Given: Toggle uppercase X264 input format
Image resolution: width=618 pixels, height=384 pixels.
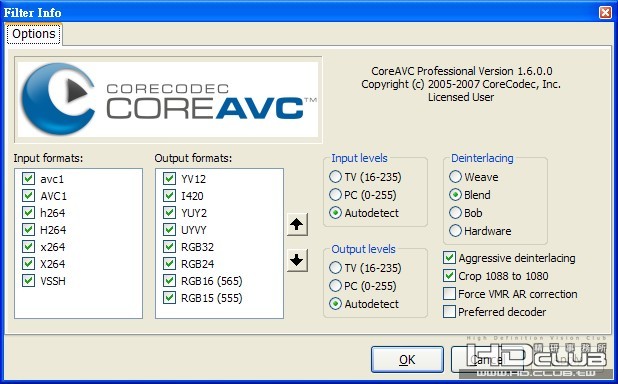Looking at the screenshot, I should (28, 264).
